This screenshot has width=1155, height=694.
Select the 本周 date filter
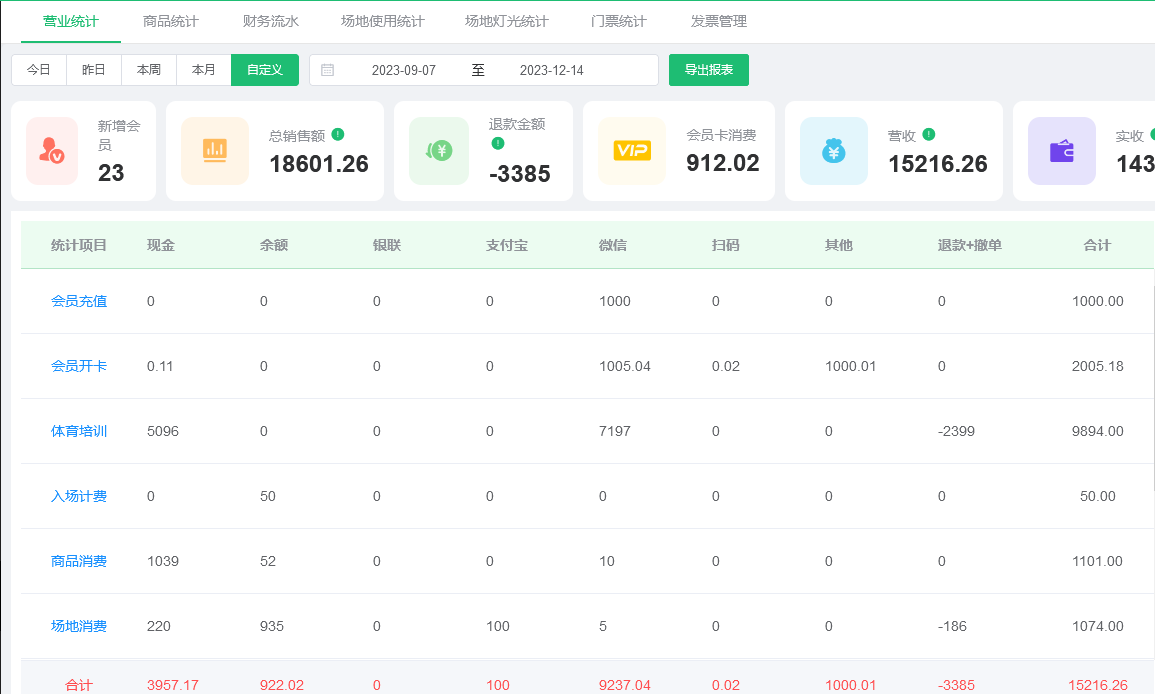(x=149, y=70)
